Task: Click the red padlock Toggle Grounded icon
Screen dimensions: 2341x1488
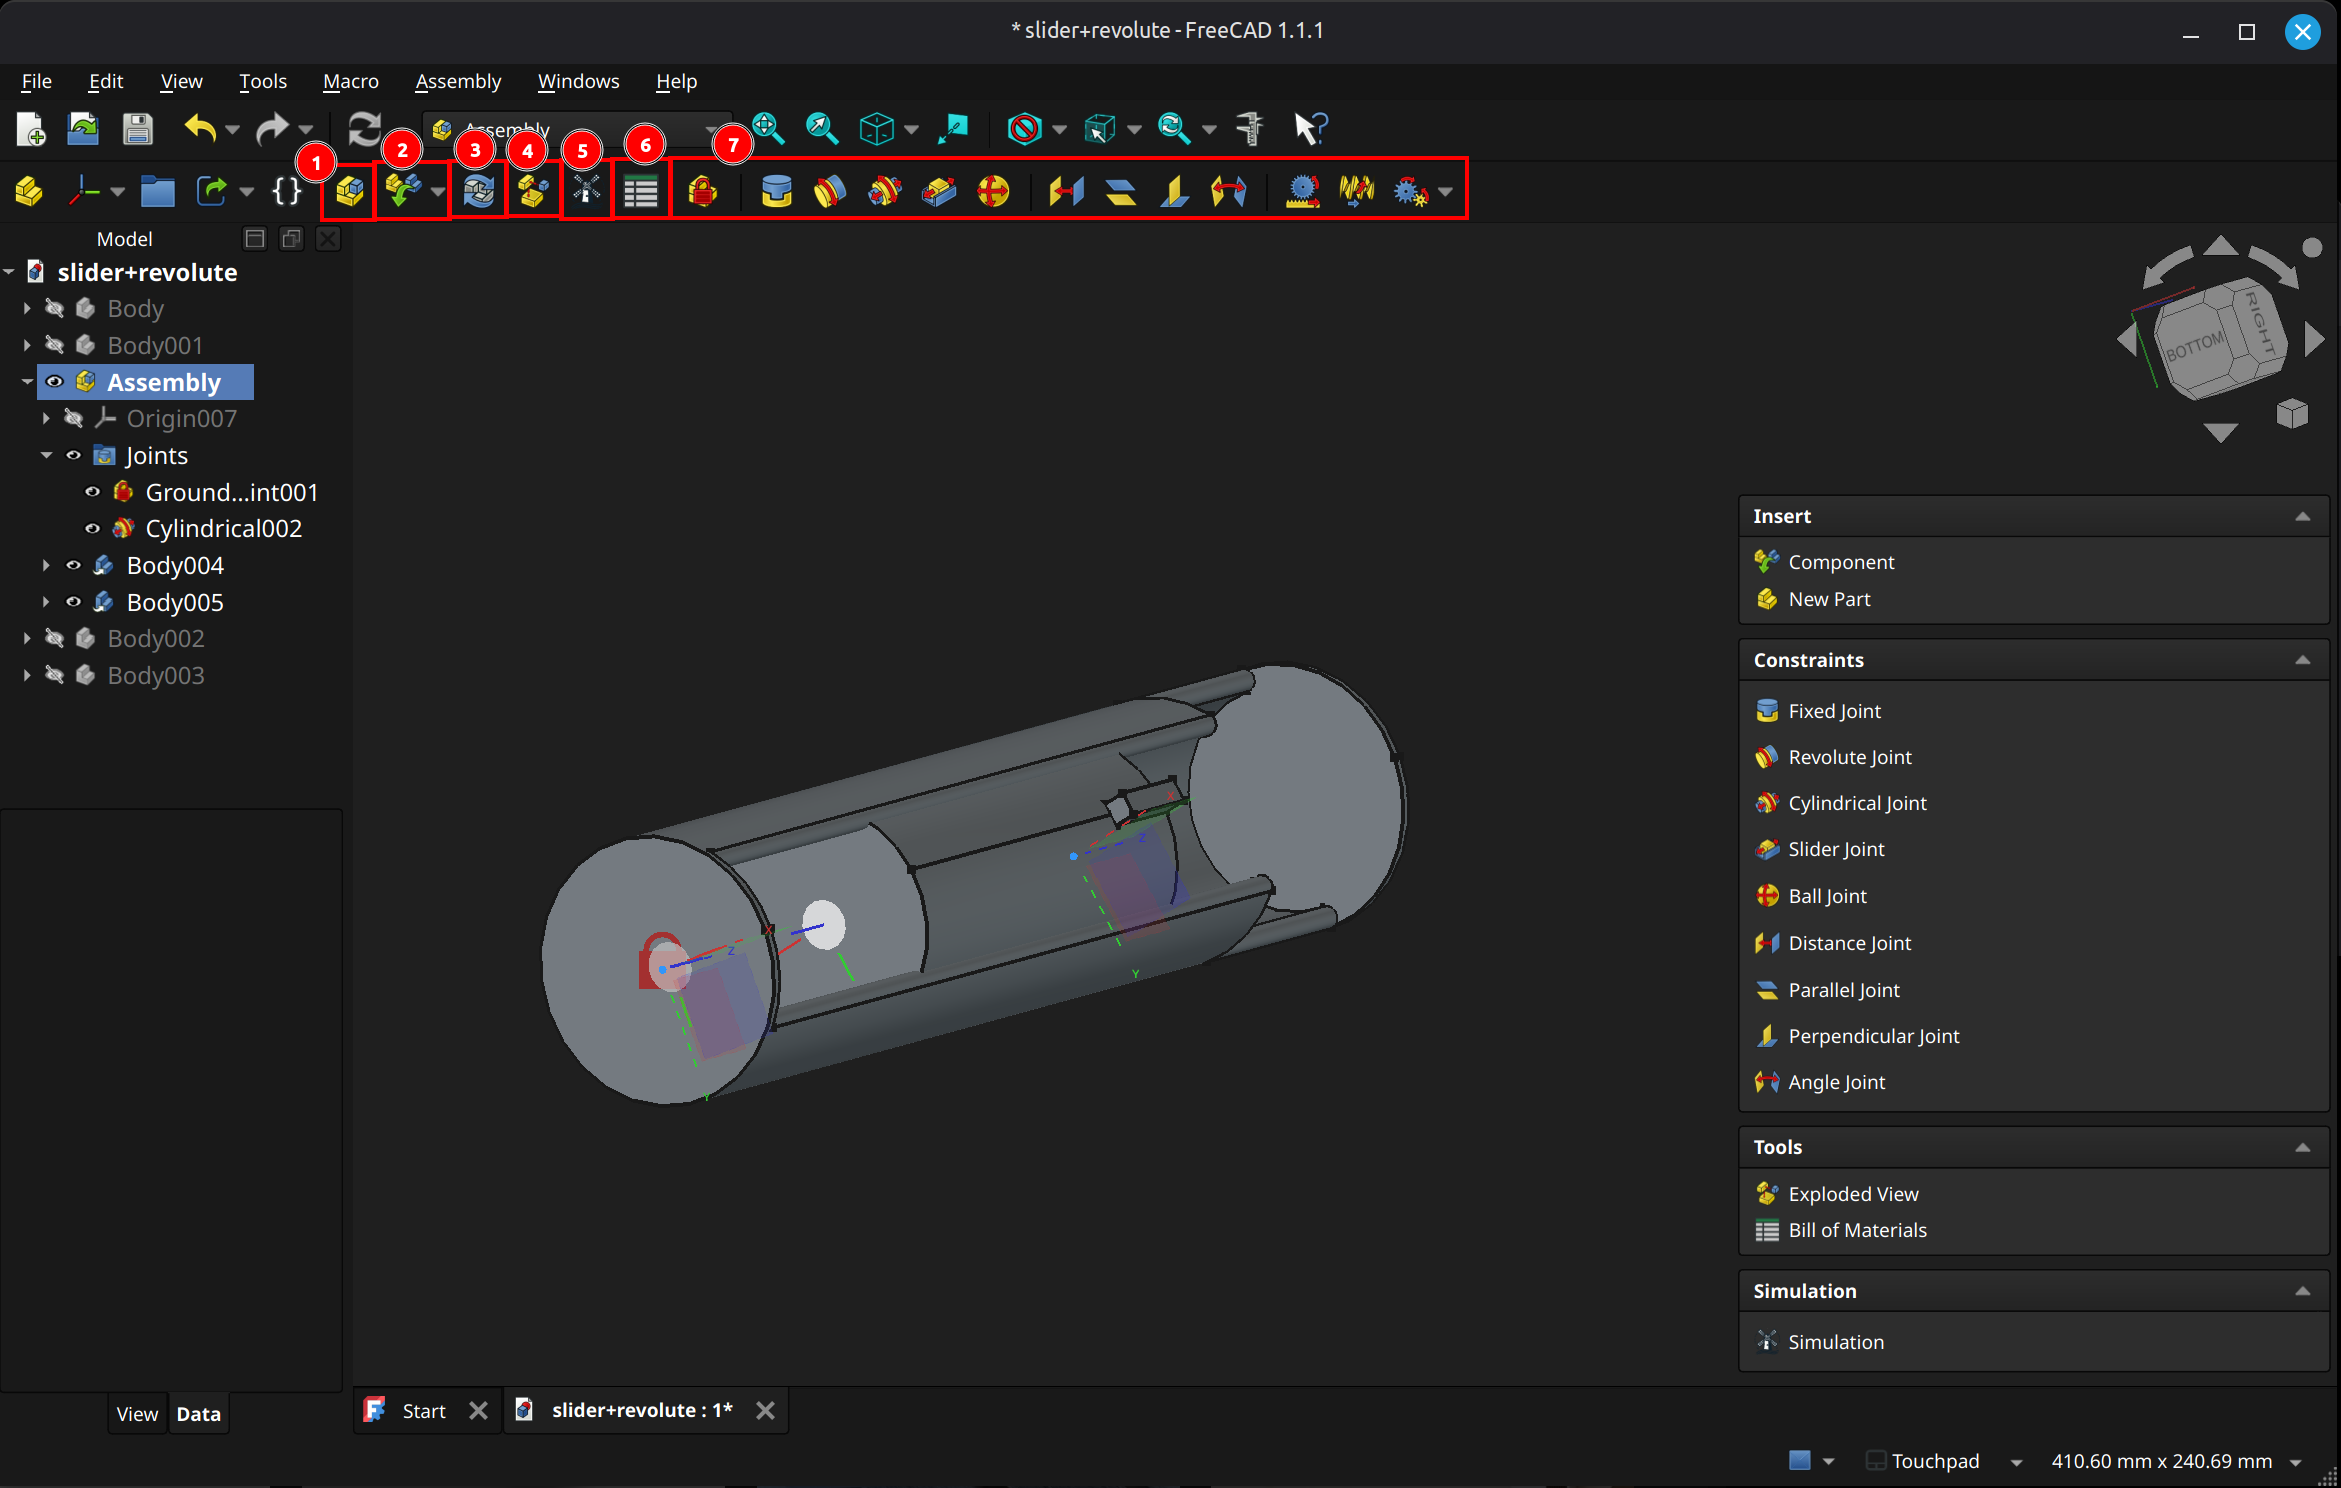Action: (703, 190)
